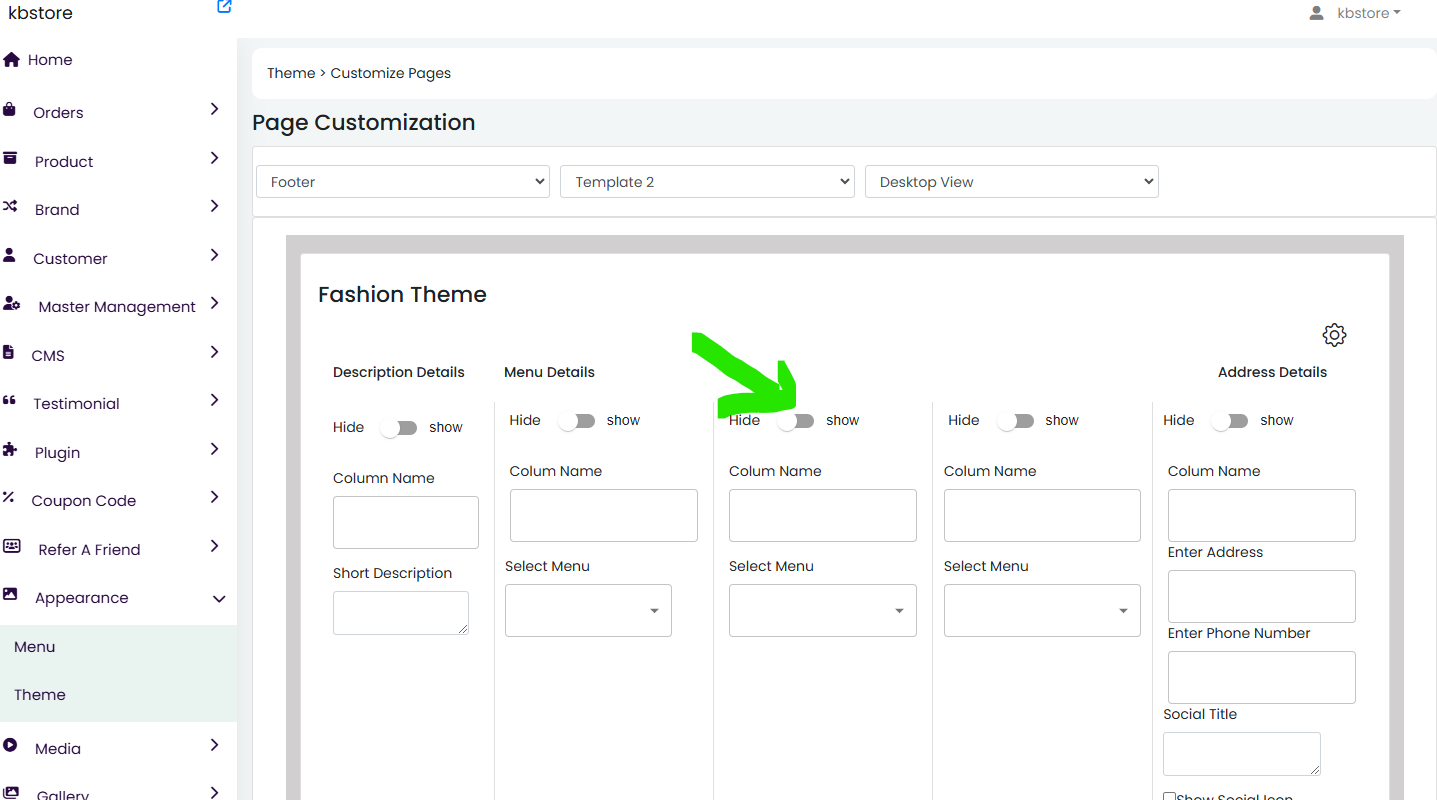Screen dimensions: 1437x800
Task: Collapse the Appearance submenu chevron
Action: pos(219,599)
